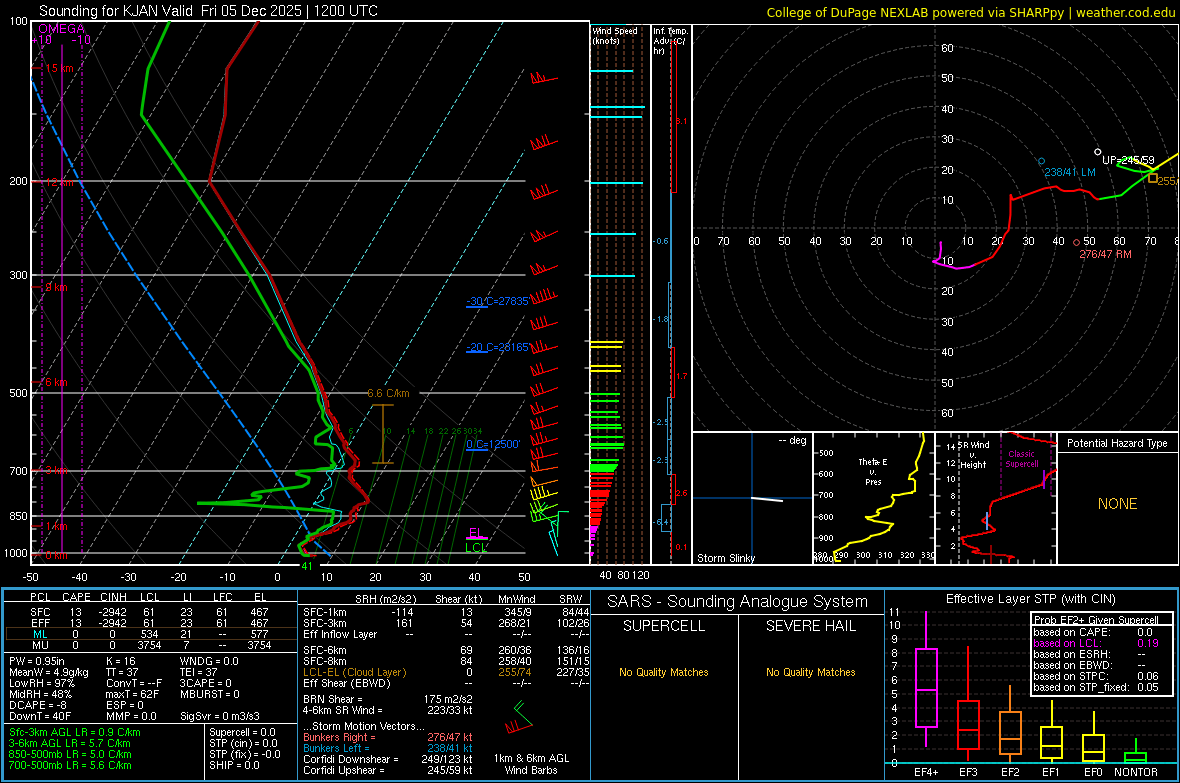Click the 'based on STPC:' probability row
The image size is (1180, 783).
click(x=1096, y=676)
